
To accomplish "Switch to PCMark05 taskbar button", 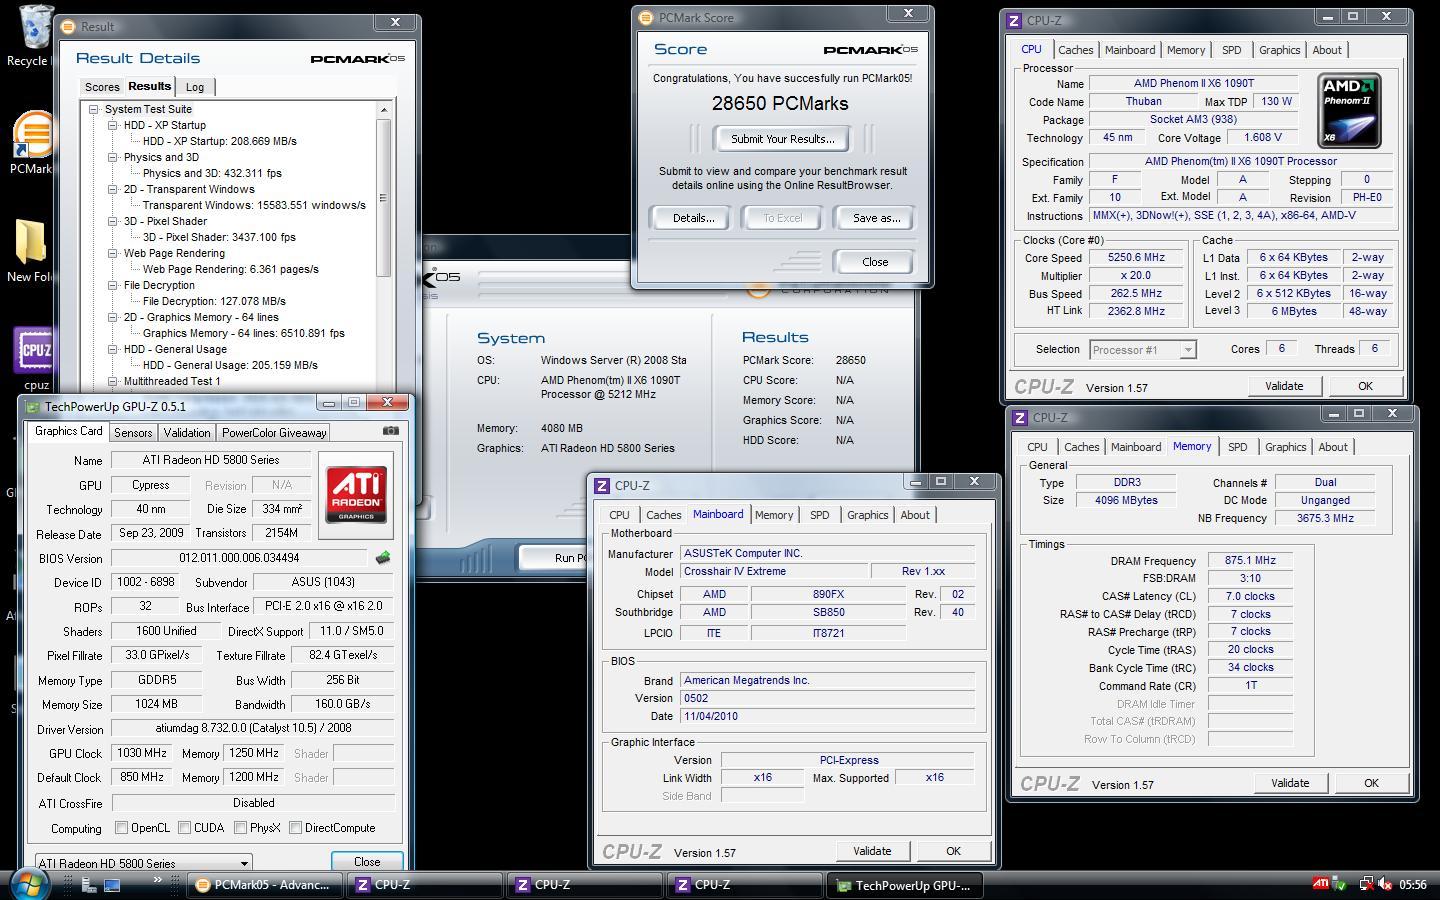I will tap(263, 885).
